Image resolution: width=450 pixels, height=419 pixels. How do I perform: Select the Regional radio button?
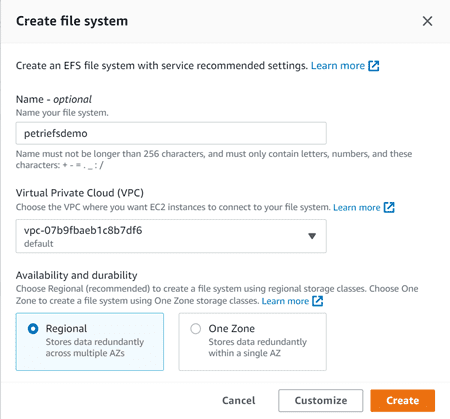point(33,329)
